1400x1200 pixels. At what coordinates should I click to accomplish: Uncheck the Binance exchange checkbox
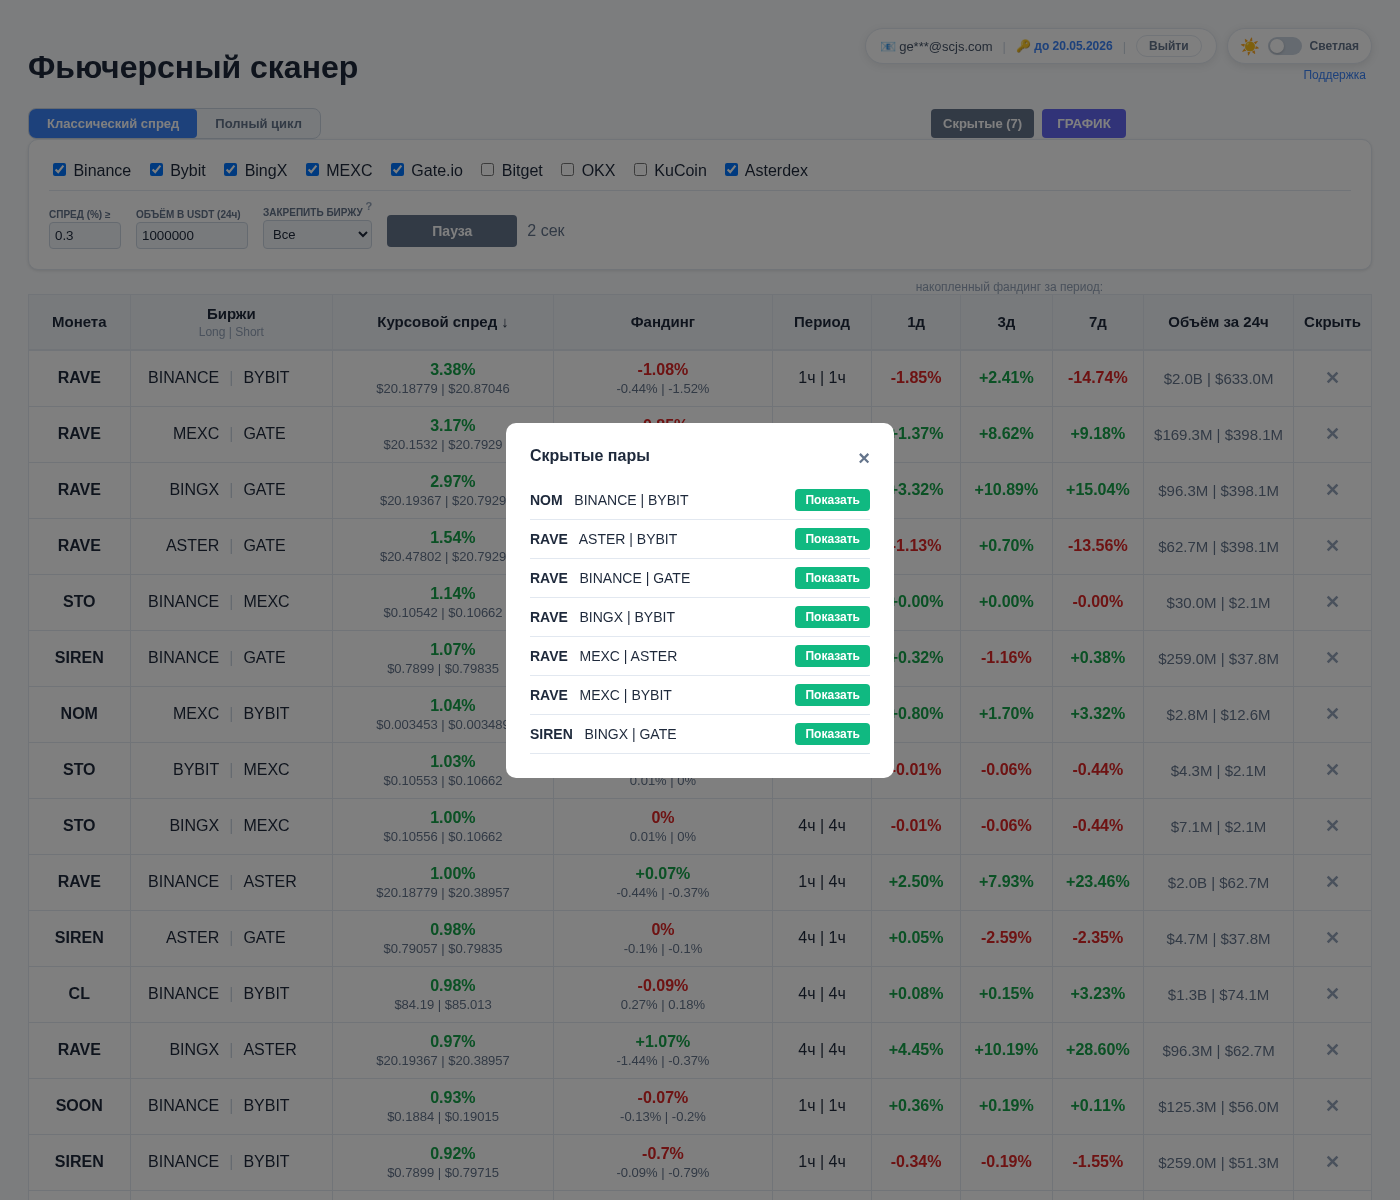coord(60,170)
